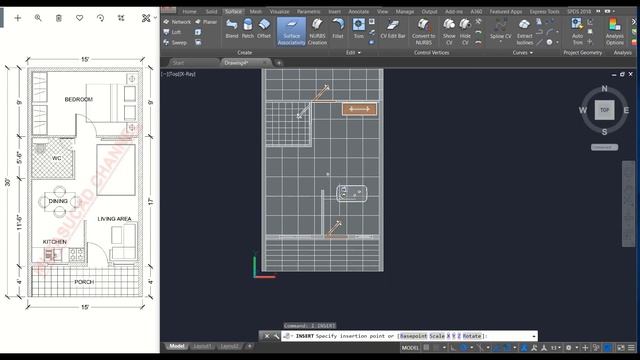Open the Home ribbon tab
Screen dimensions: 640x360
click(x=189, y=11)
